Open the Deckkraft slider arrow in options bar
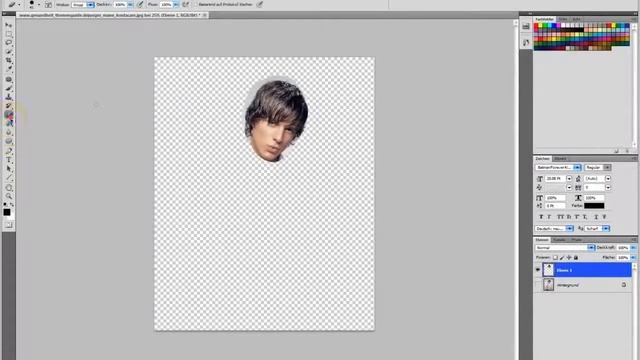Screen dimensions: 640x360 tap(131, 4)
